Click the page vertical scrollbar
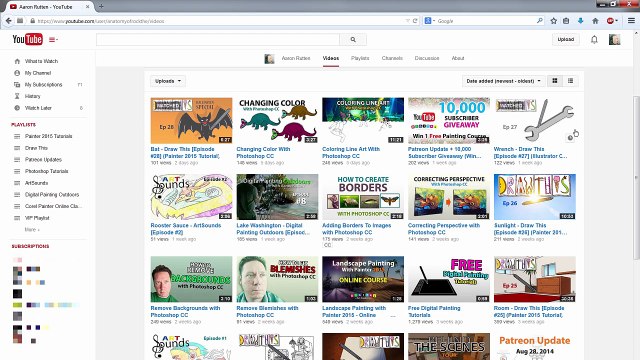Image resolution: width=640 pixels, height=360 pixels. 636,178
